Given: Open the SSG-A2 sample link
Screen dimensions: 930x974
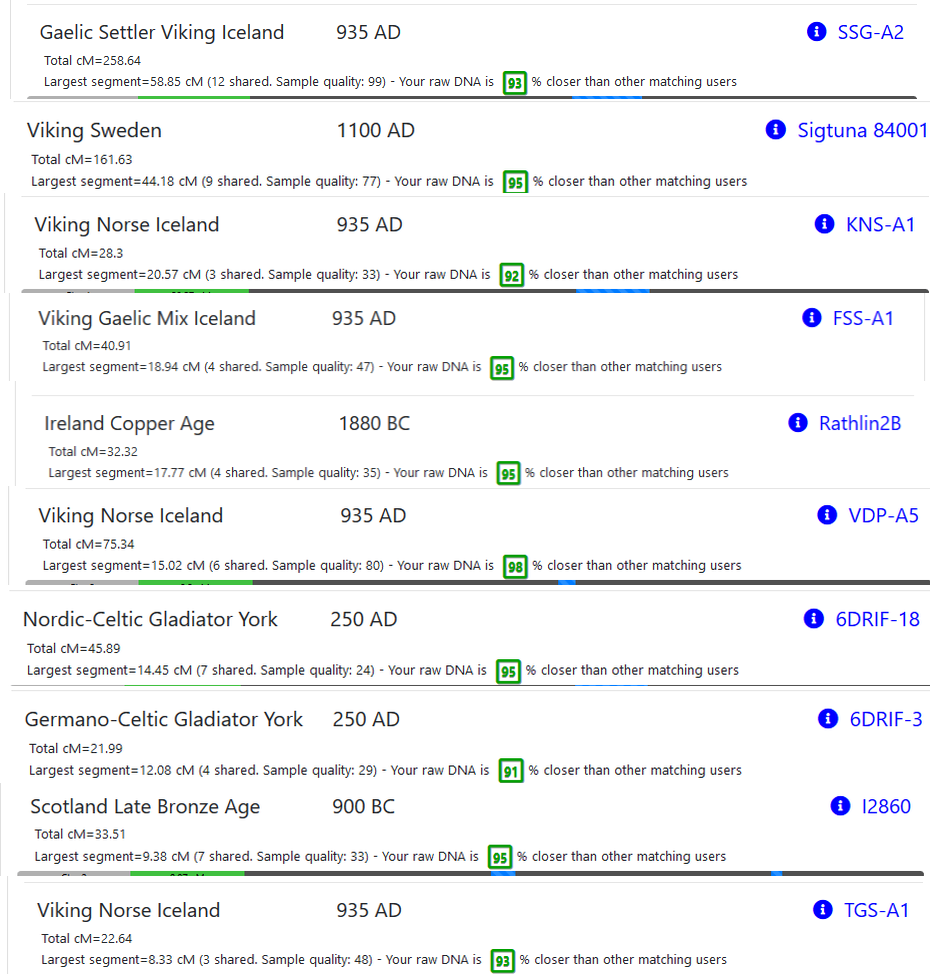Looking at the screenshot, I should (870, 32).
